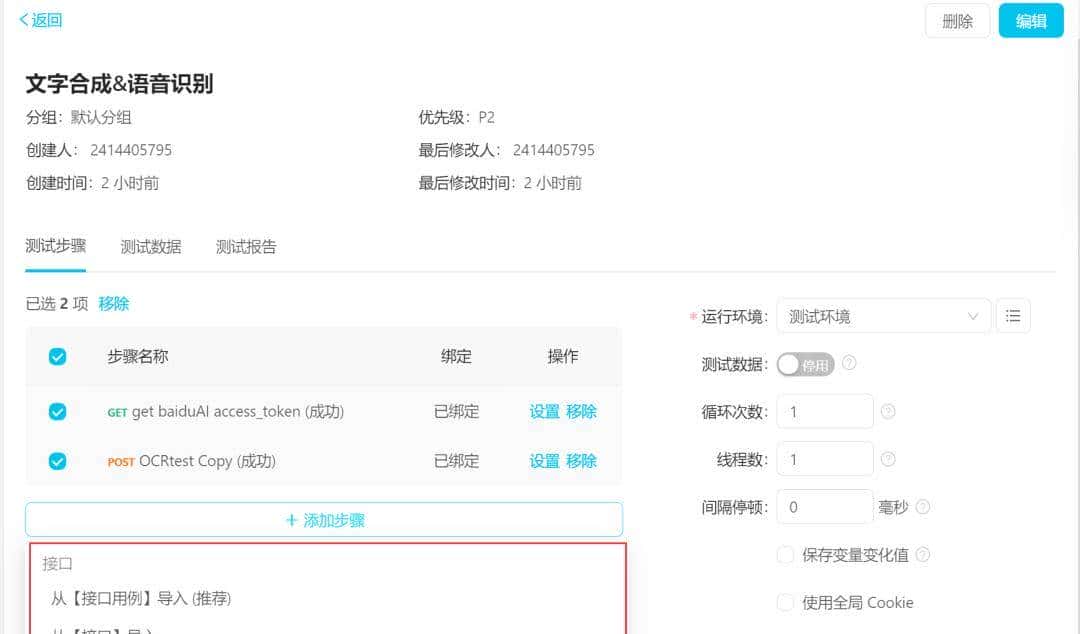Switch to the 测试数据 tab
Image resolution: width=1080 pixels, height=634 pixels.
[150, 246]
